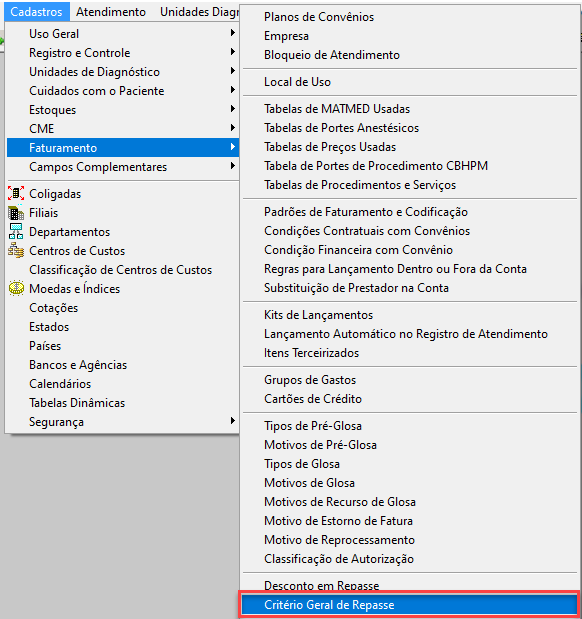
Task: Click the Moedas e Índices coin icon
Action: [16, 288]
